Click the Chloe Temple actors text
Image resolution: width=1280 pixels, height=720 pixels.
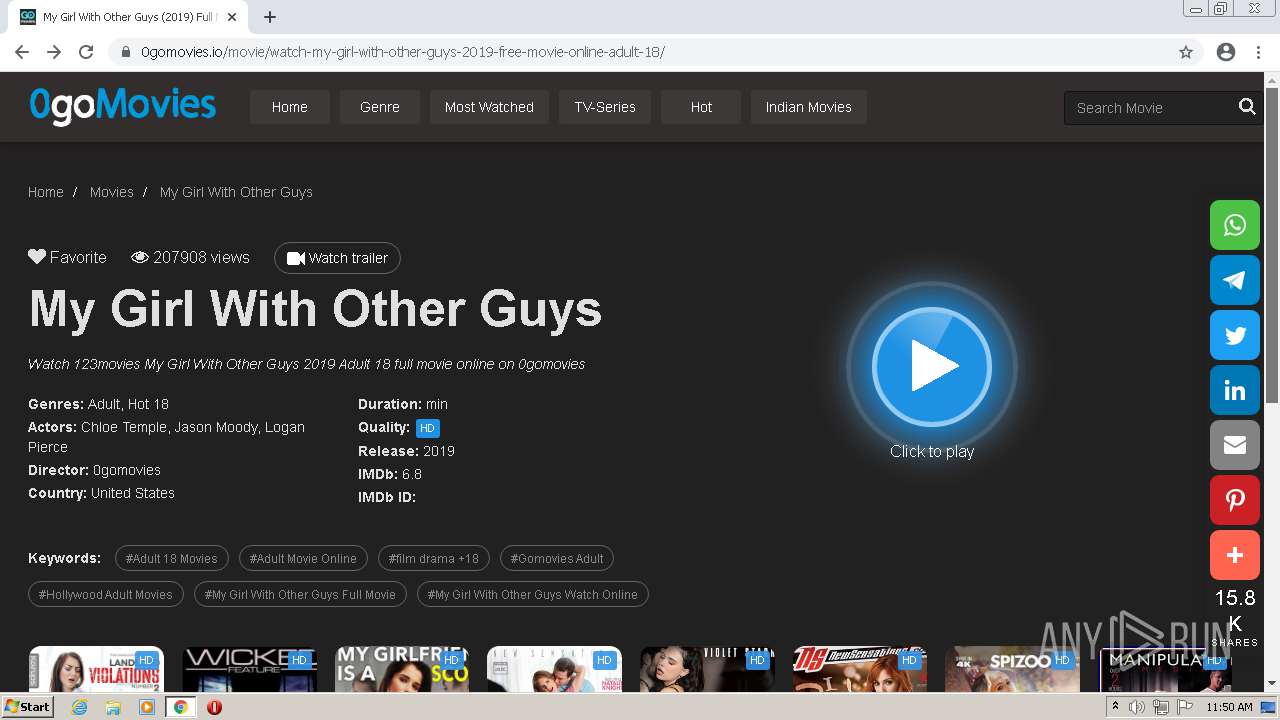[x=124, y=427]
